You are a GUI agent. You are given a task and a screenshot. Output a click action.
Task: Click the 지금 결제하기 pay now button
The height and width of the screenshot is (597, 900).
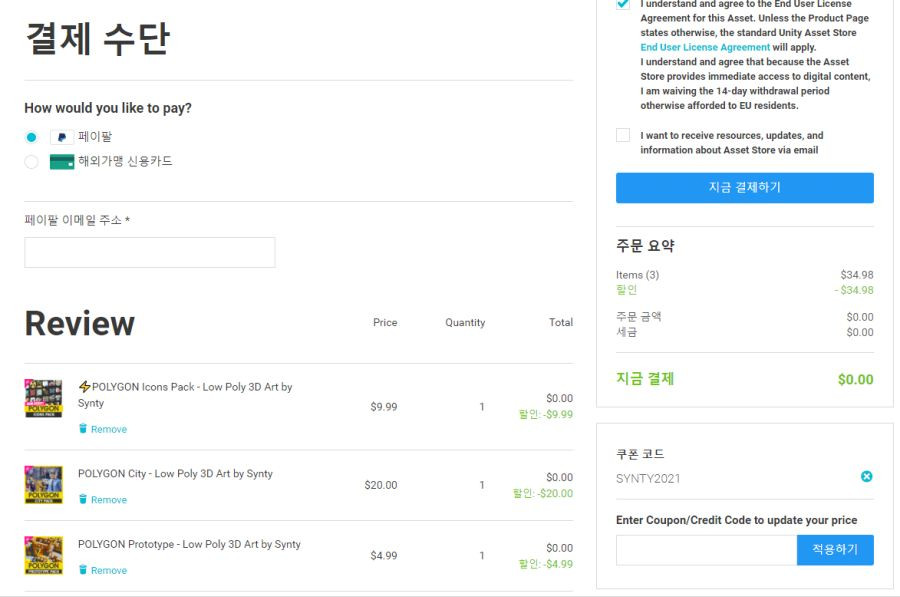(x=744, y=188)
